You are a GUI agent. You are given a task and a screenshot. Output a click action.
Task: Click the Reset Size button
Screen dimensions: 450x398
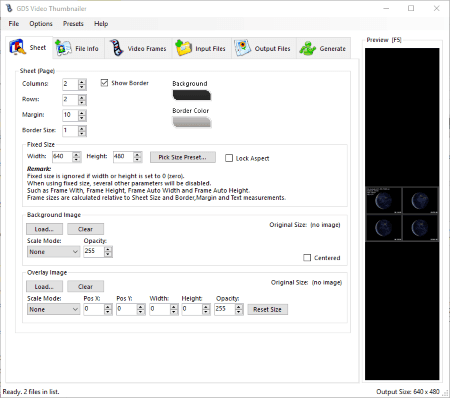(267, 309)
